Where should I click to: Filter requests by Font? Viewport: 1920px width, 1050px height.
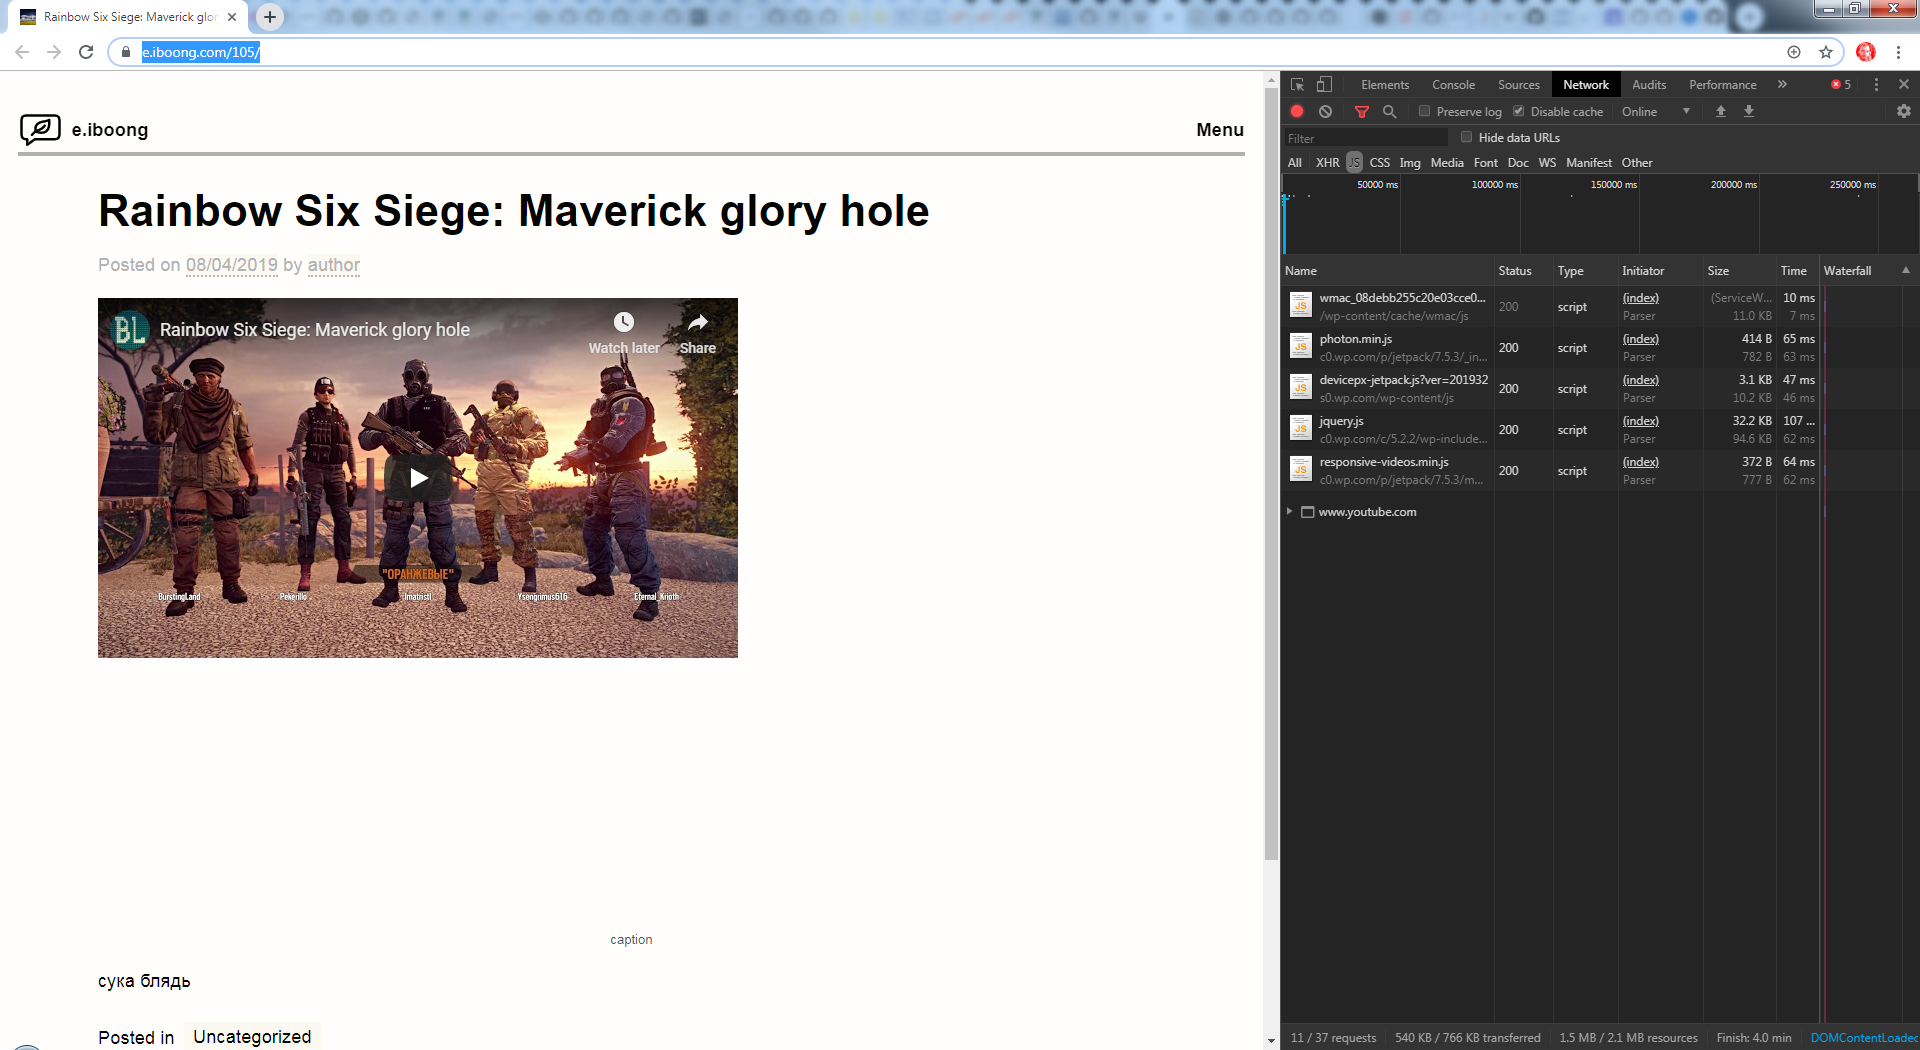click(x=1486, y=162)
